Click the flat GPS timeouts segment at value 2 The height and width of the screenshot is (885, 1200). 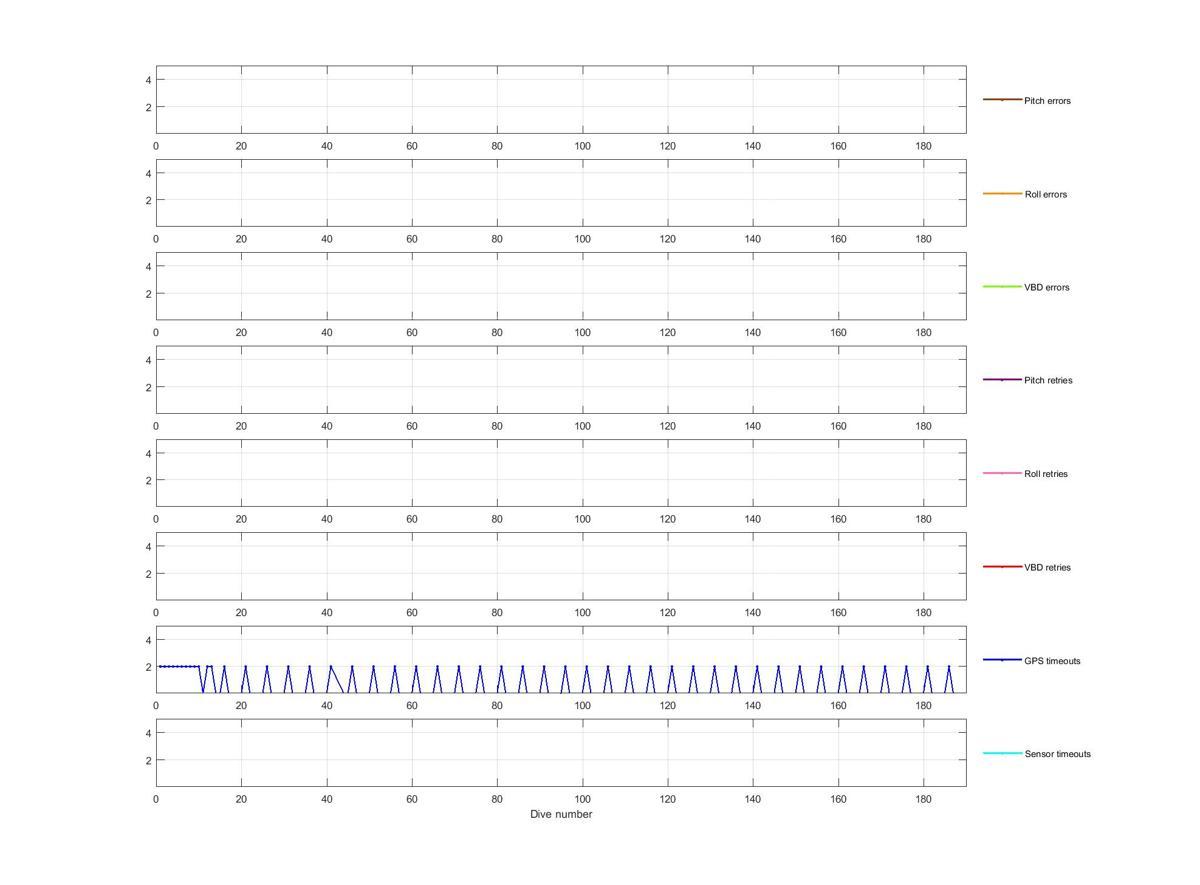click(x=179, y=666)
